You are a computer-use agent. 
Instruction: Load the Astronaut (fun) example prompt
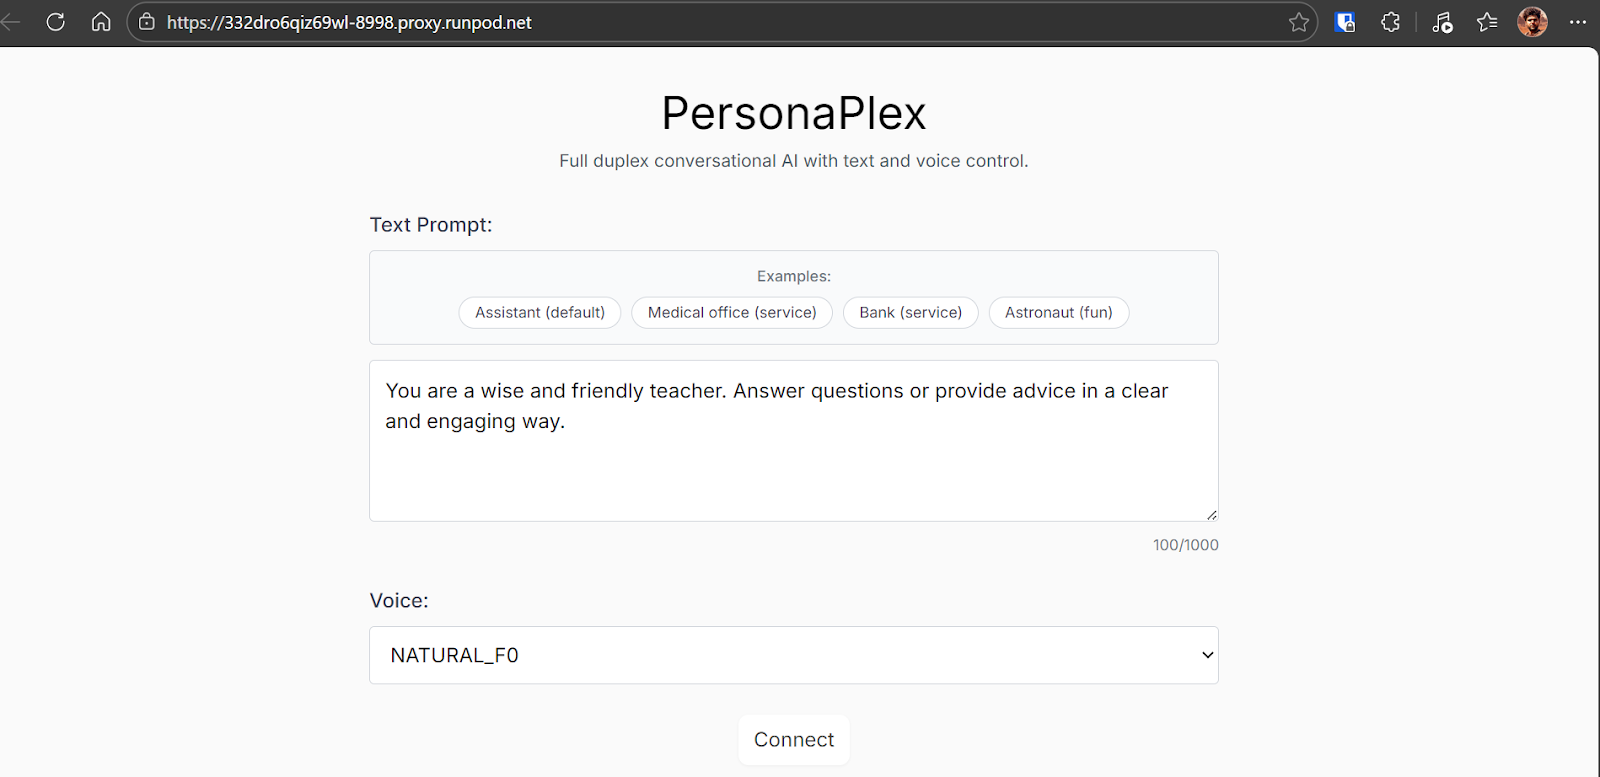pos(1058,312)
